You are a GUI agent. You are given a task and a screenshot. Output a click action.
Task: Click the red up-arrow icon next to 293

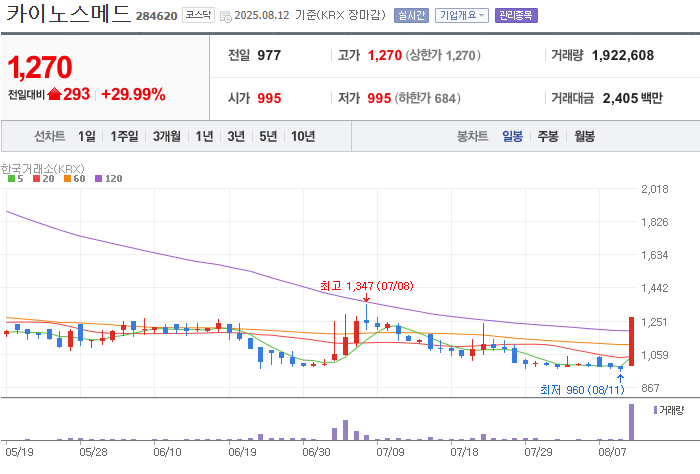pyautogui.click(x=54, y=94)
